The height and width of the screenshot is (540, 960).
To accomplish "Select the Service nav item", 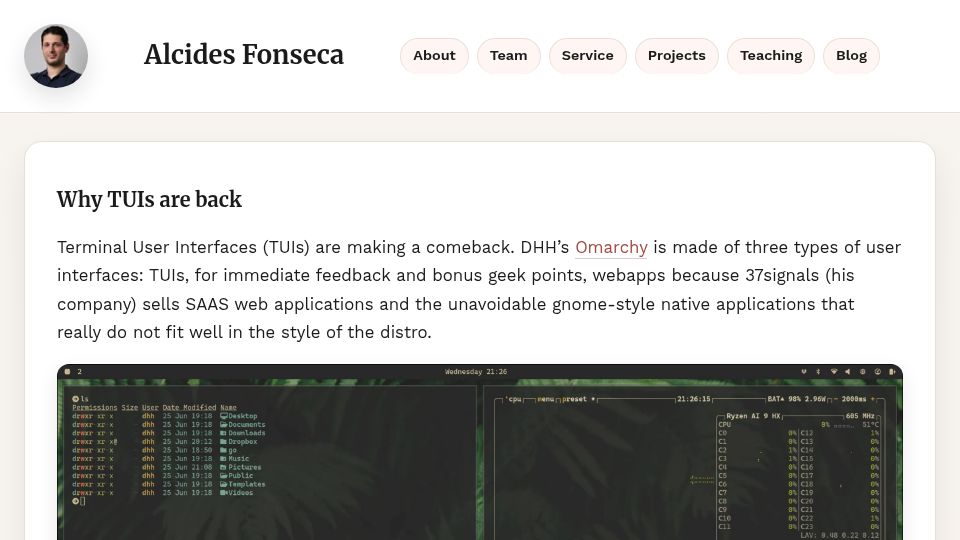I will [x=587, y=56].
